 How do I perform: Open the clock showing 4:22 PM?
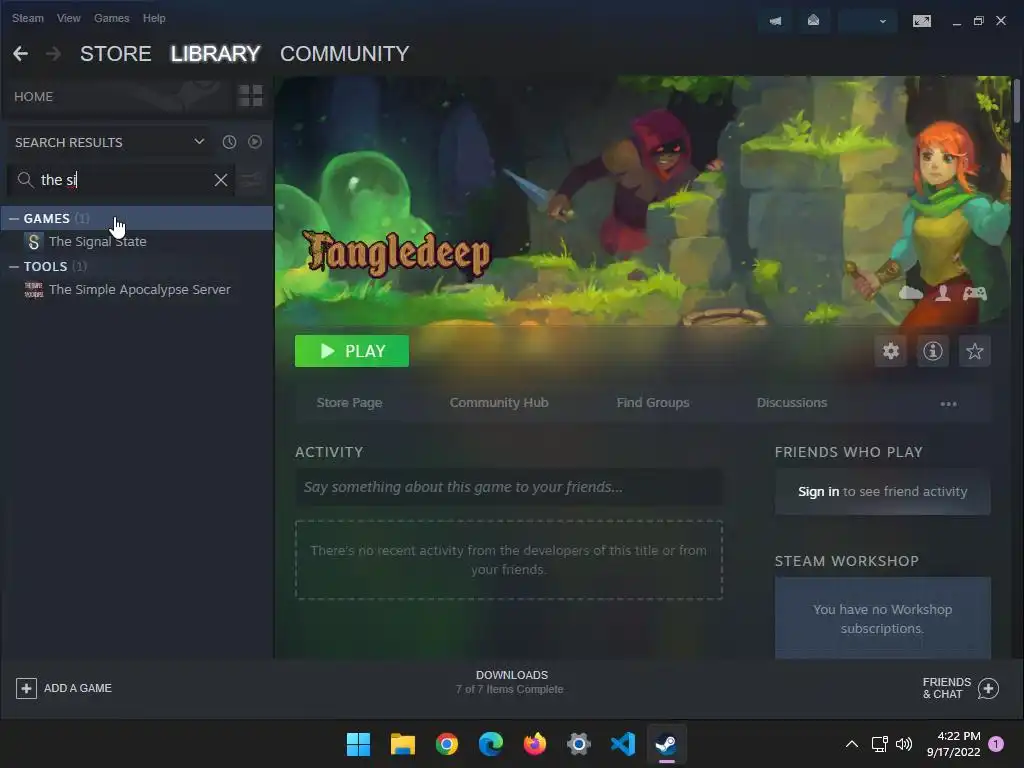coord(953,744)
